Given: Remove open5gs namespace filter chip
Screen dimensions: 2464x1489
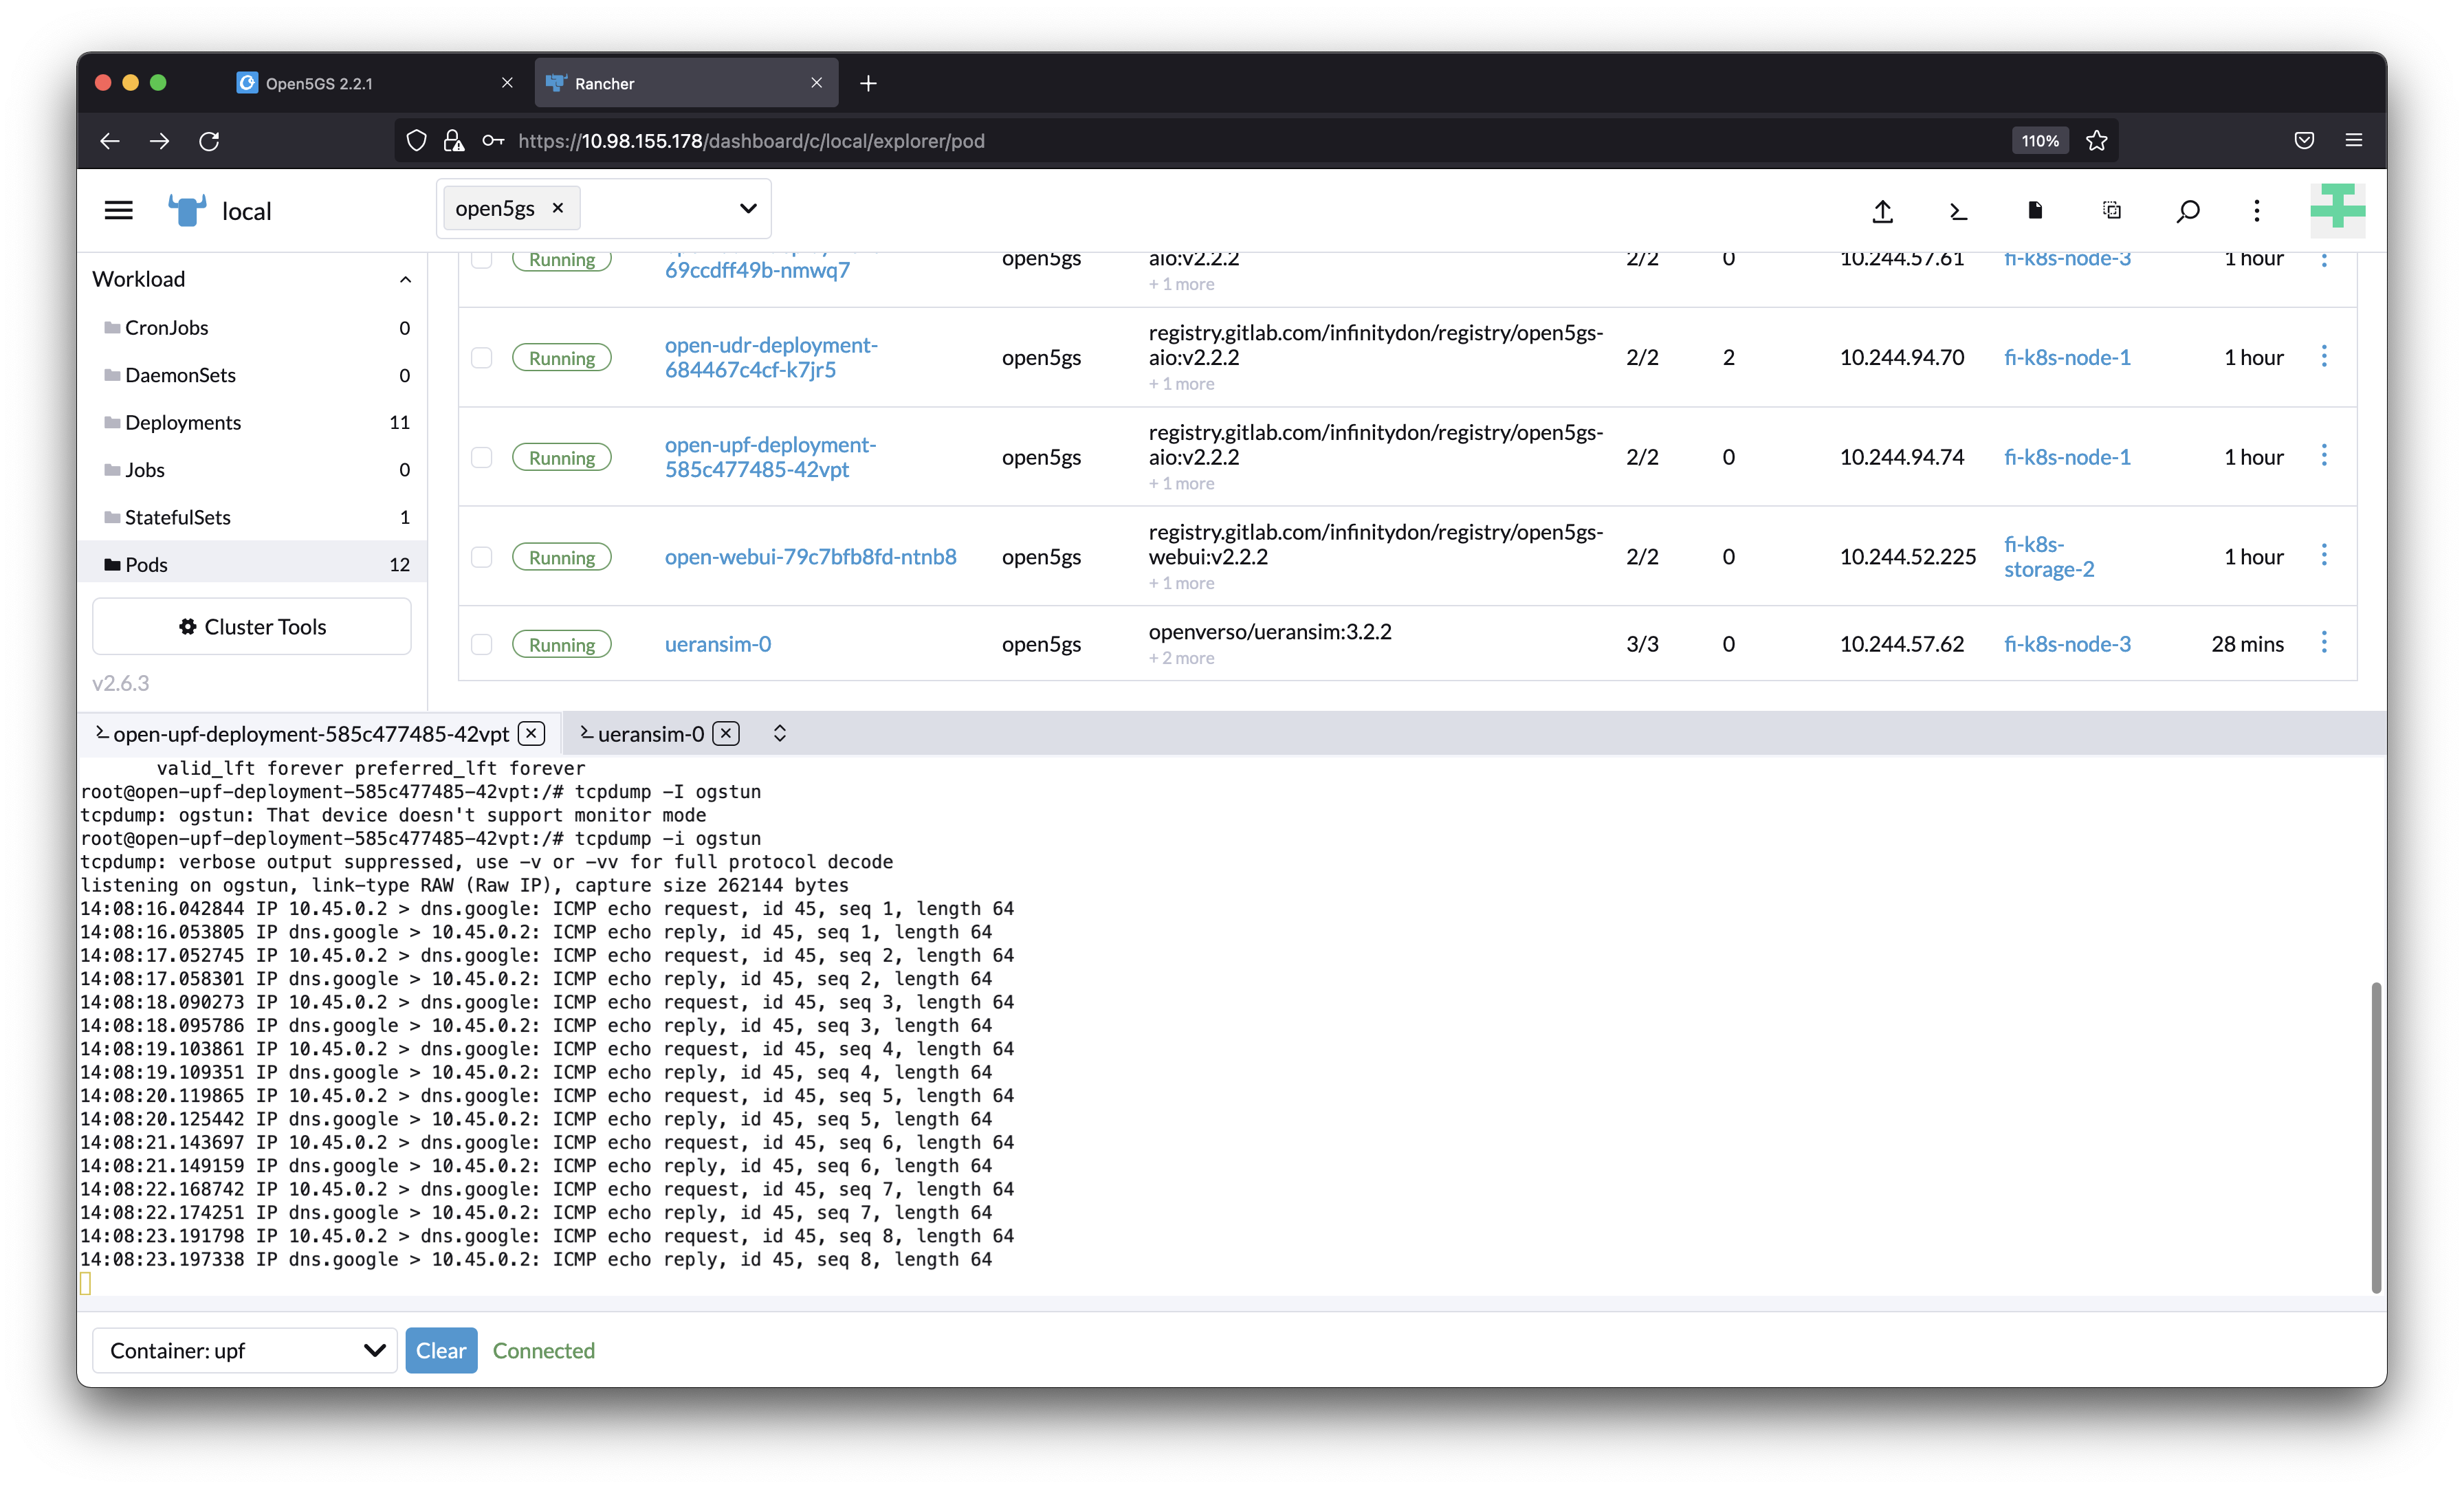Looking at the screenshot, I should click(x=558, y=208).
